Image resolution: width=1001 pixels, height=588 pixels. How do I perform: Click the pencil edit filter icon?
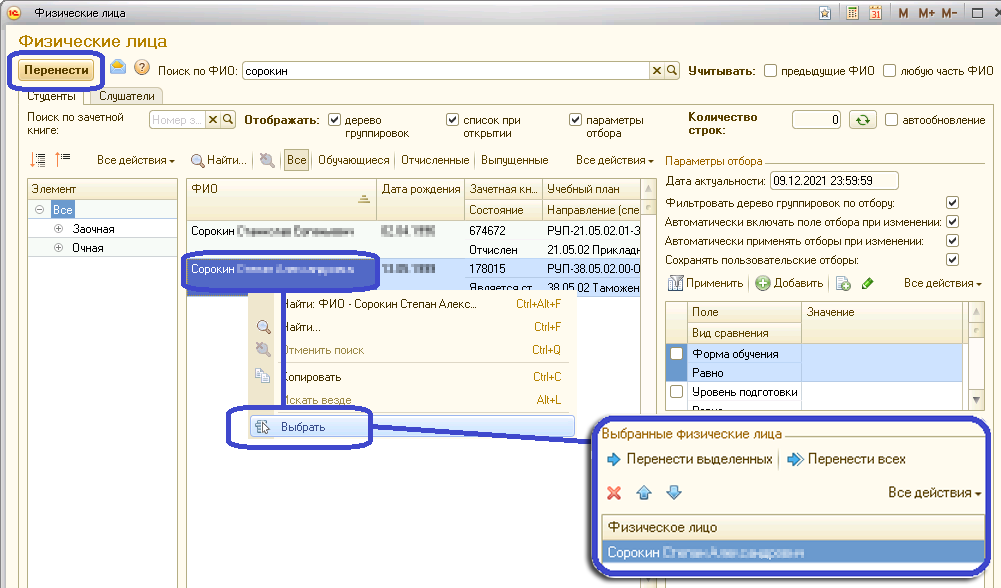(867, 284)
